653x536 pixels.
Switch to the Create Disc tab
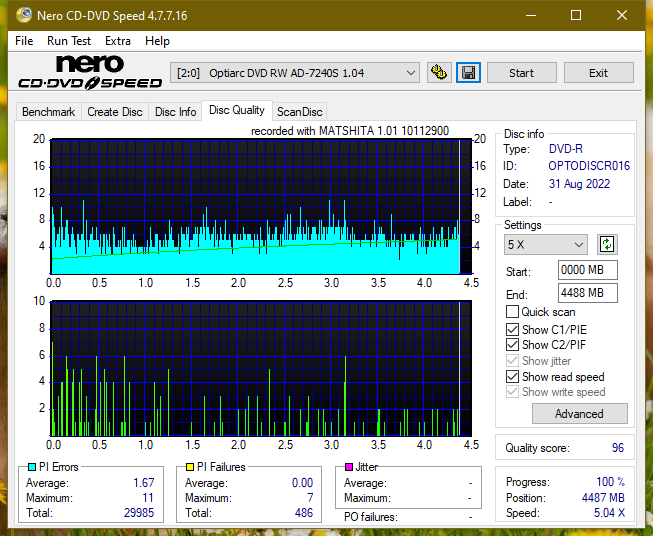(115, 112)
